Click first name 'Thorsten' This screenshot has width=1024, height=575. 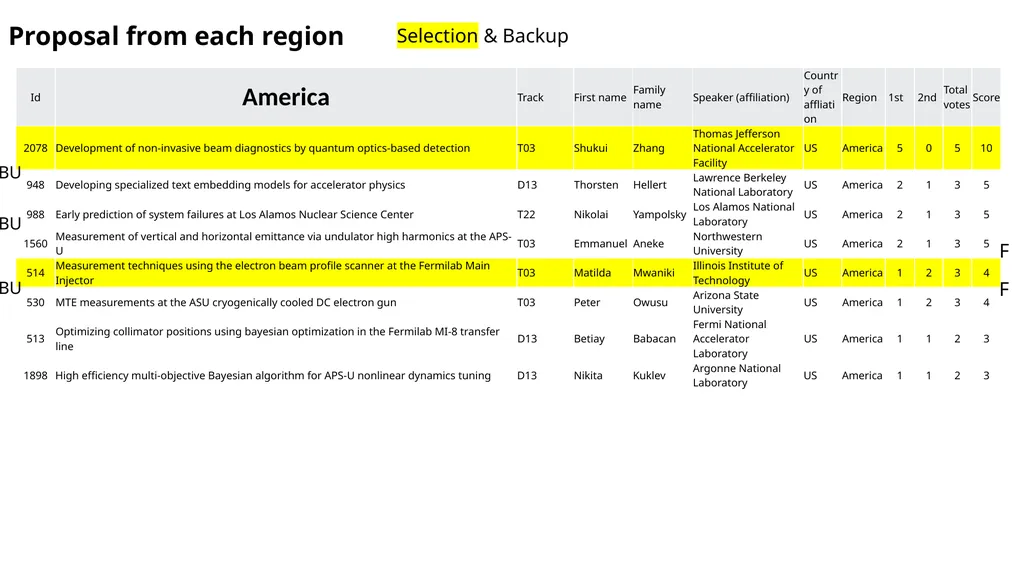point(596,185)
